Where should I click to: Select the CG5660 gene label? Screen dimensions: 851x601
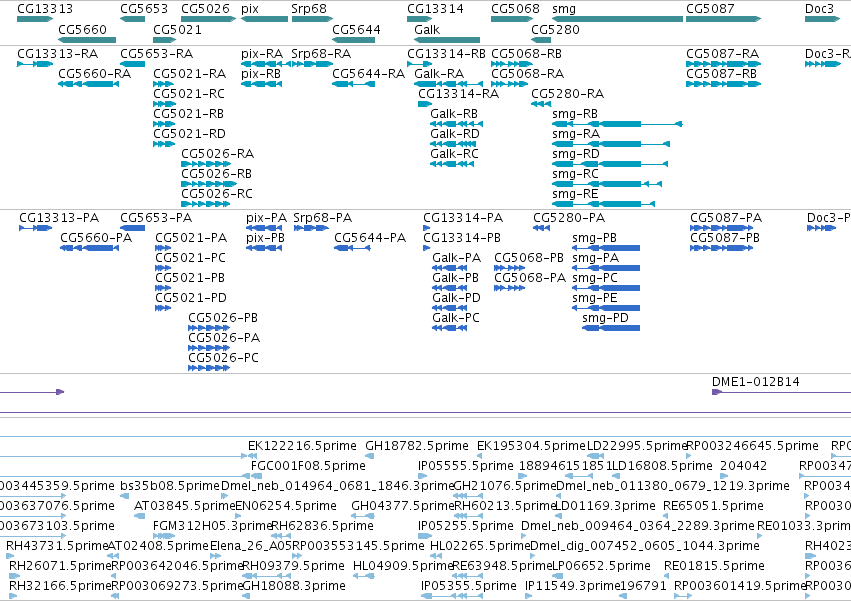coord(82,29)
